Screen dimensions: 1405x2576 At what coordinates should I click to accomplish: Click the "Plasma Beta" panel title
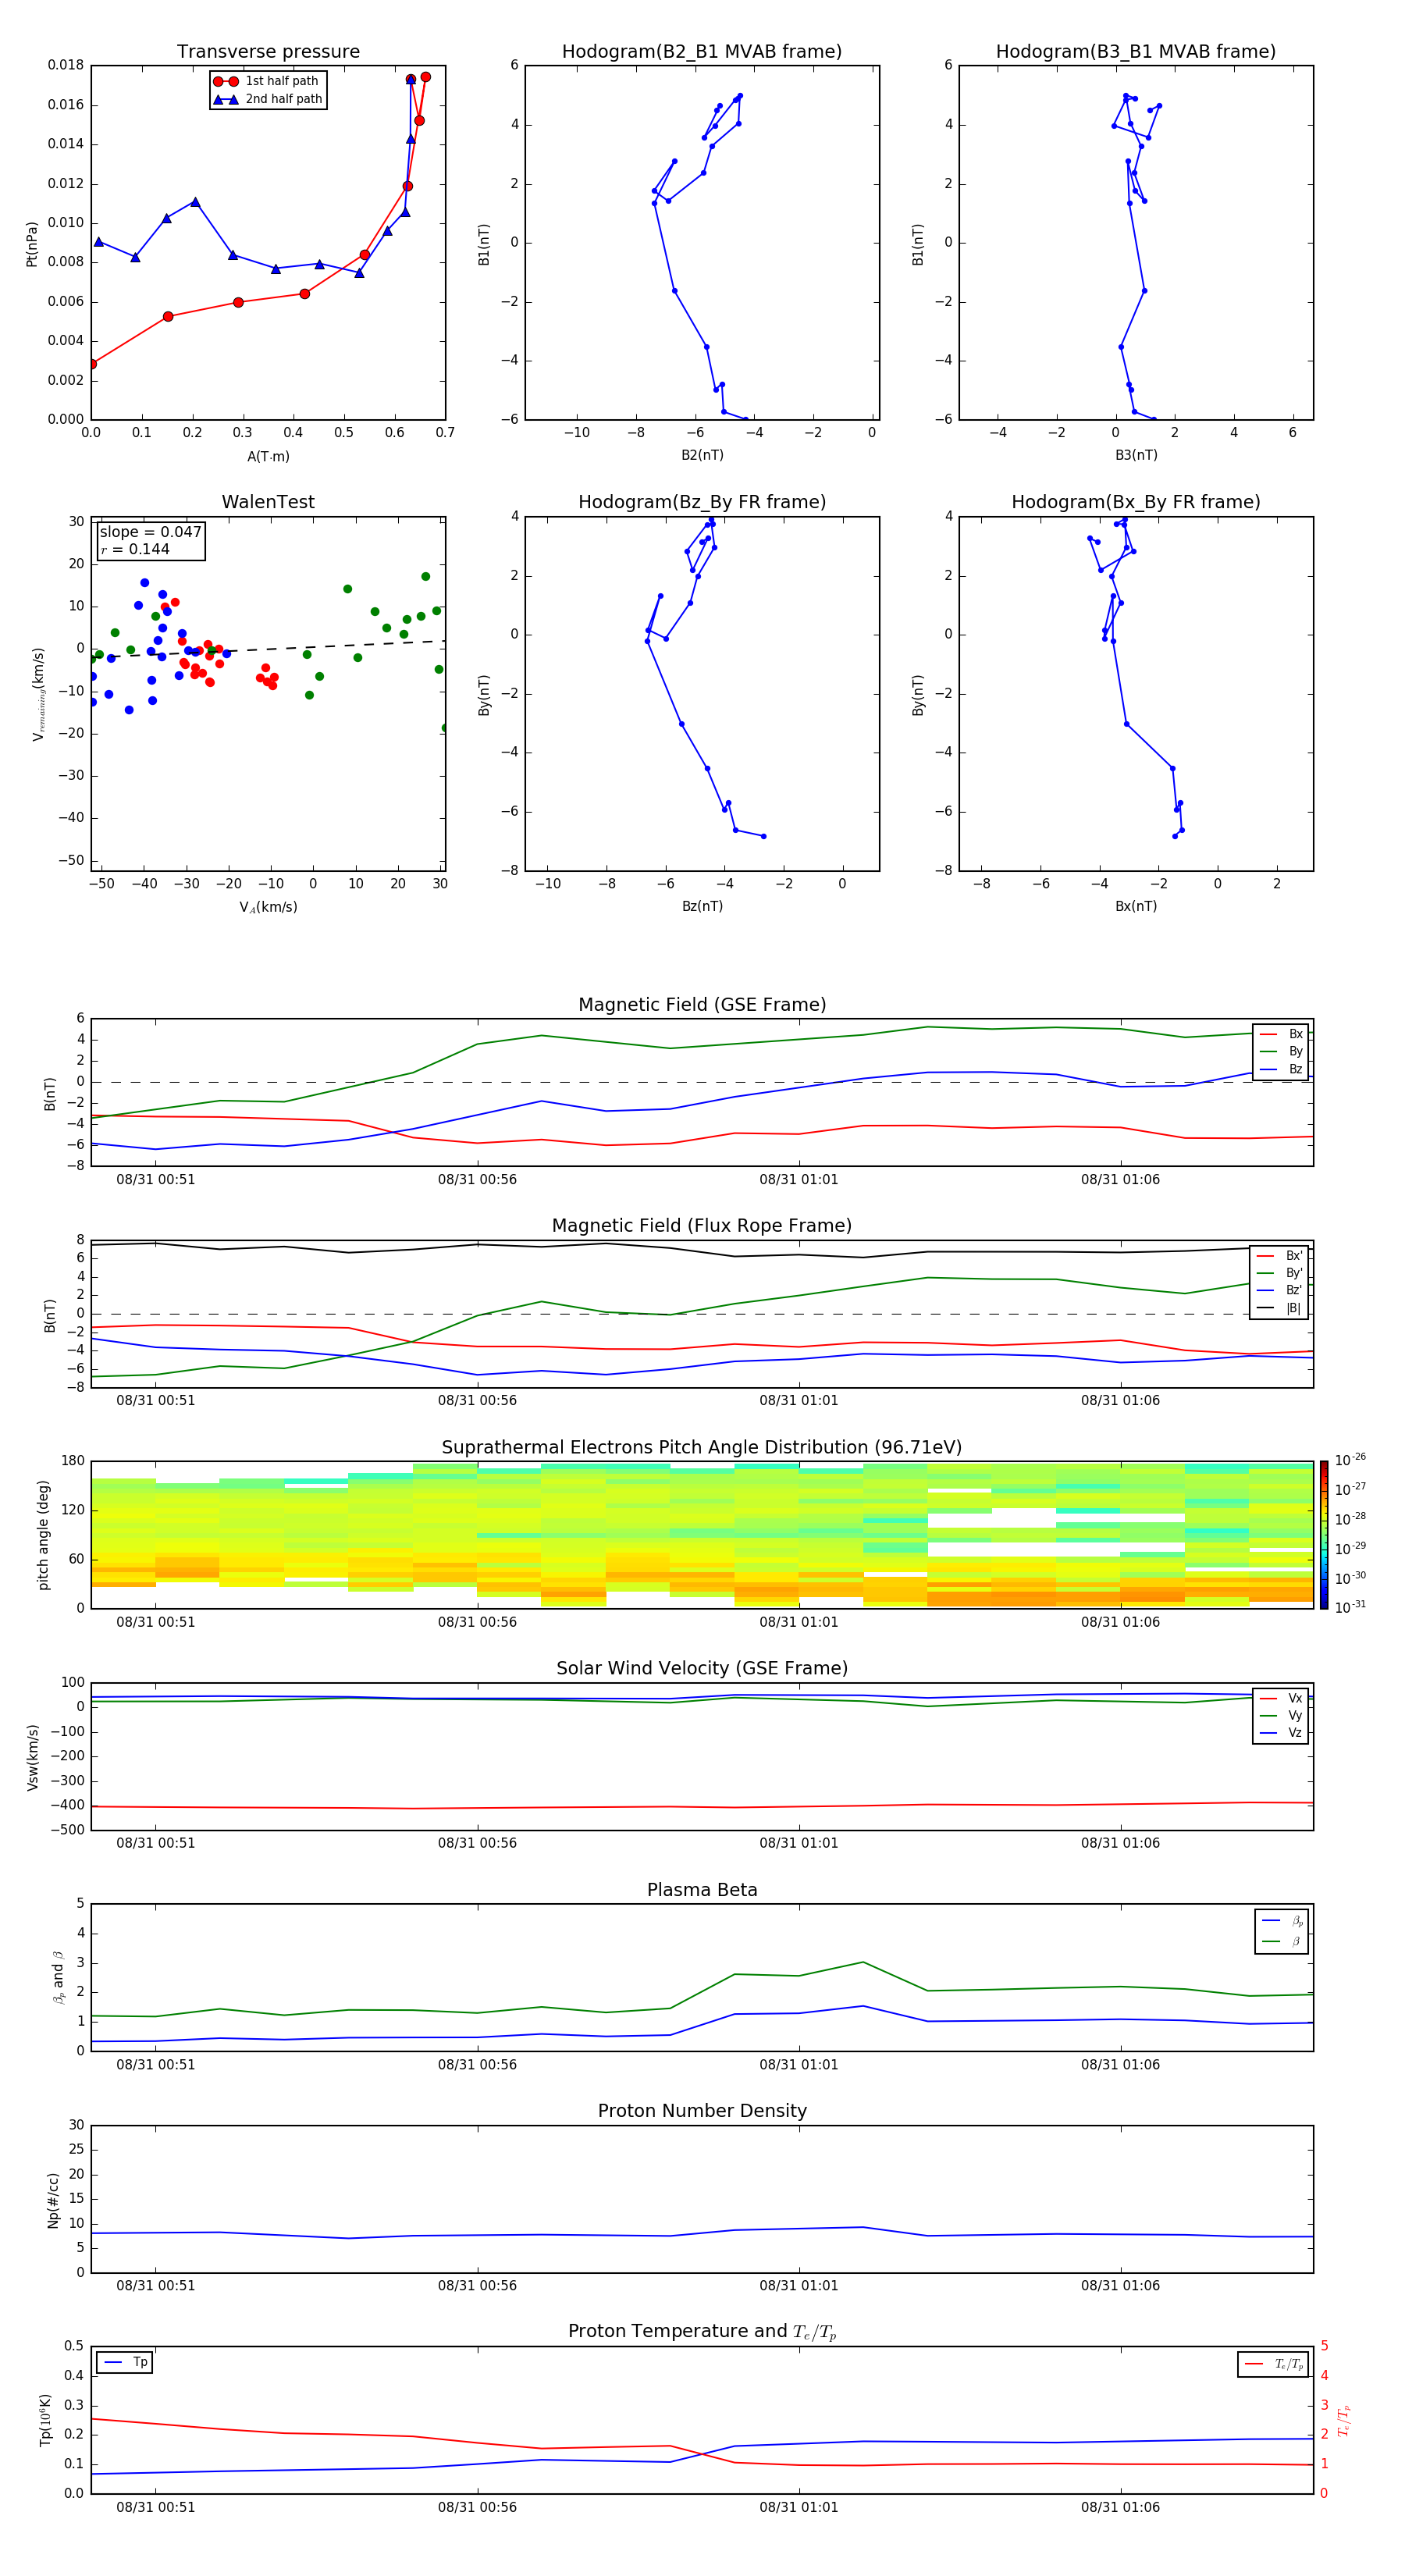click(702, 1890)
